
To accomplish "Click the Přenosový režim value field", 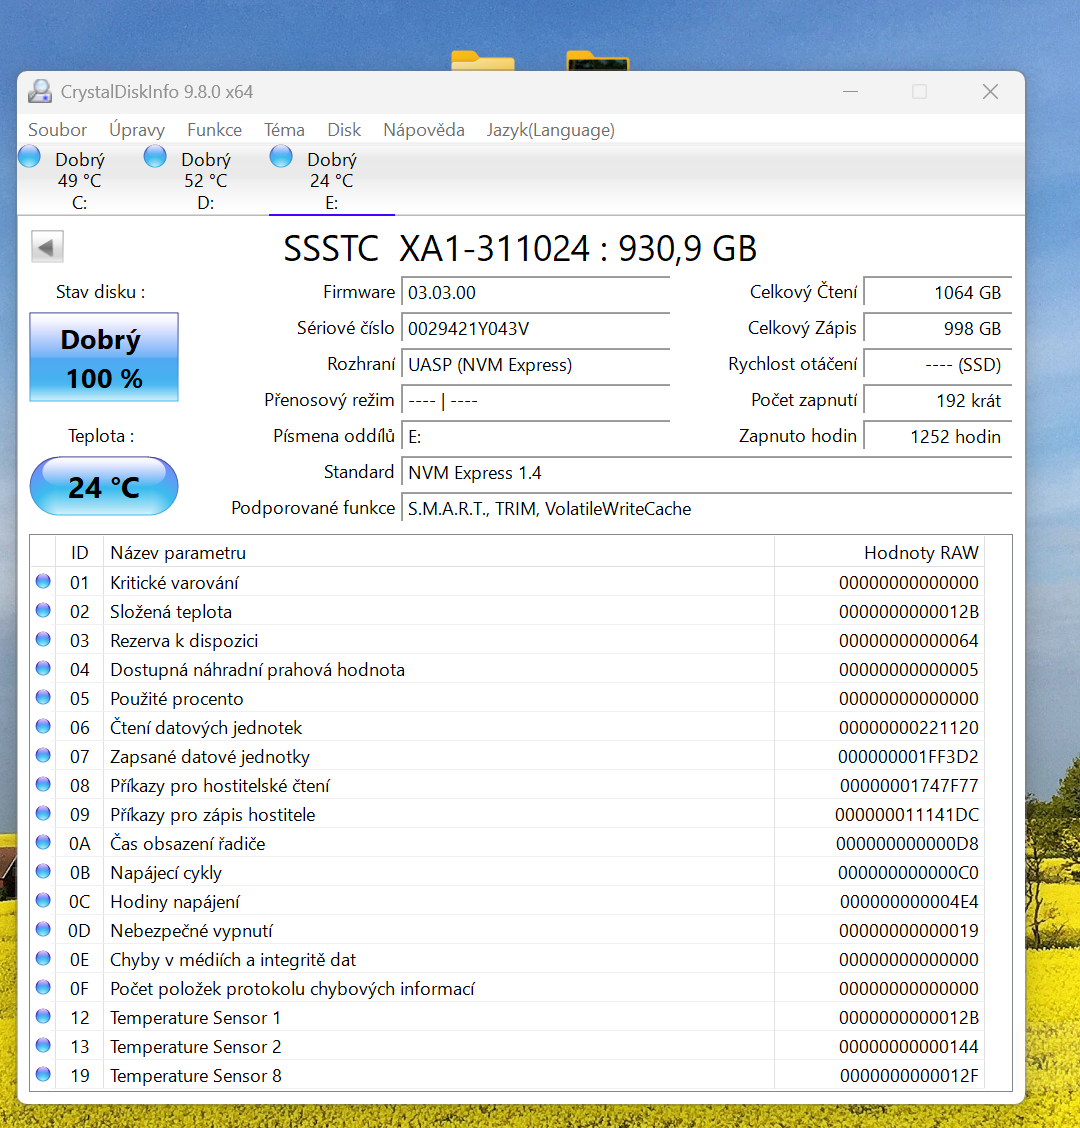I will click(535, 401).
